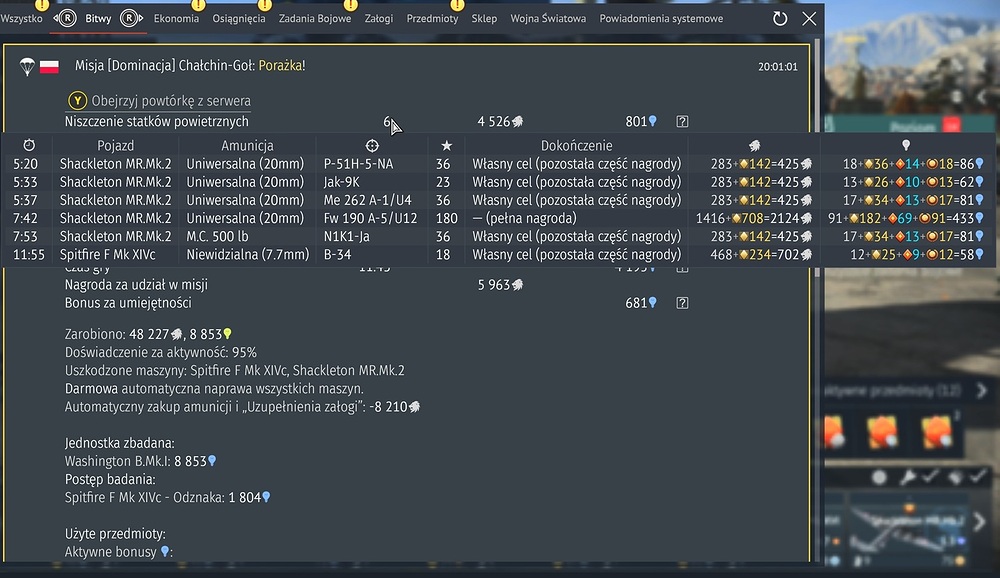This screenshot has width=1000, height=578.
Task: Click the yellow Y button icon
Action: 77,101
